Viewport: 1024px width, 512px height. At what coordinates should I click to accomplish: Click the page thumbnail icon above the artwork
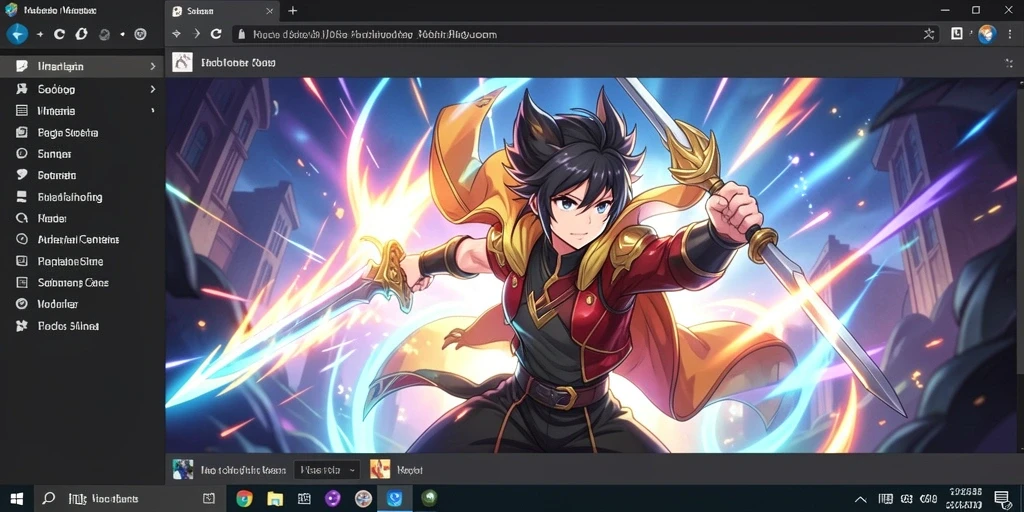pos(182,63)
